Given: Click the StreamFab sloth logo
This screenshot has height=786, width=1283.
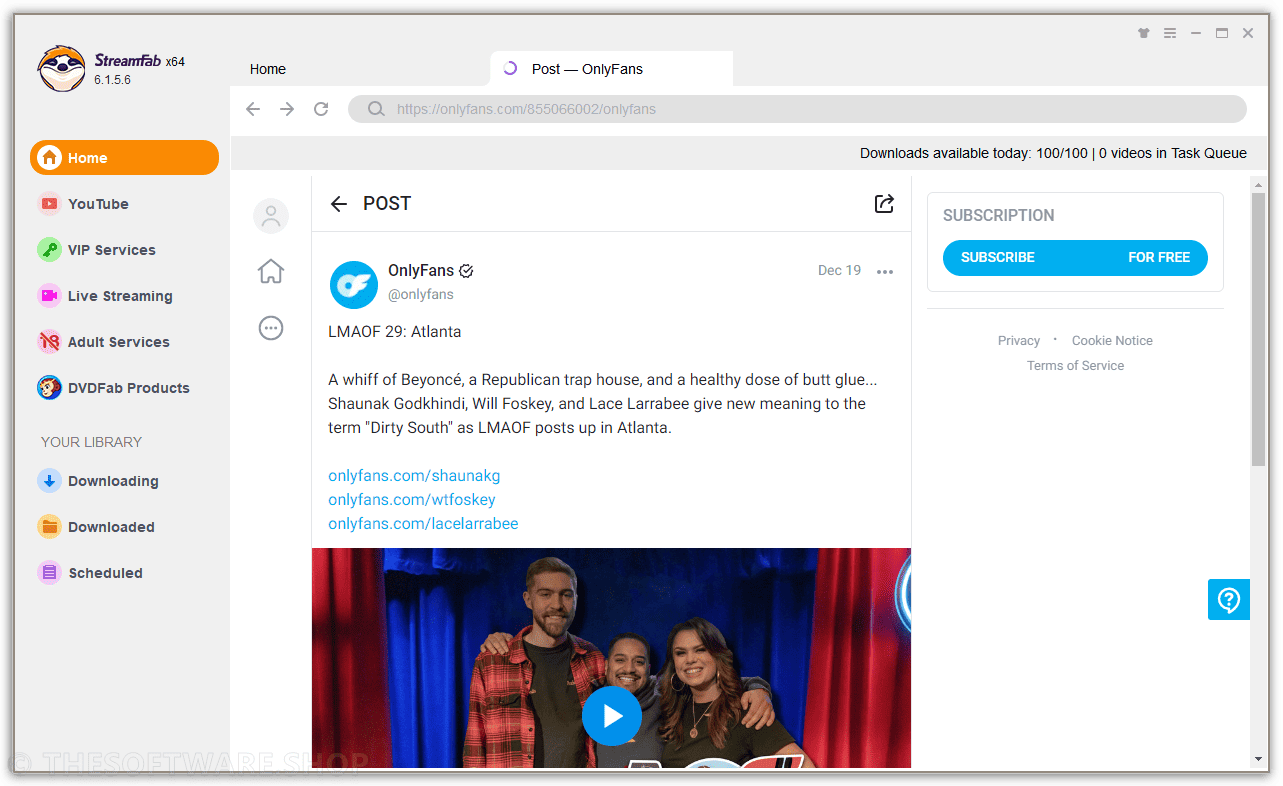Looking at the screenshot, I should pyautogui.click(x=61, y=69).
